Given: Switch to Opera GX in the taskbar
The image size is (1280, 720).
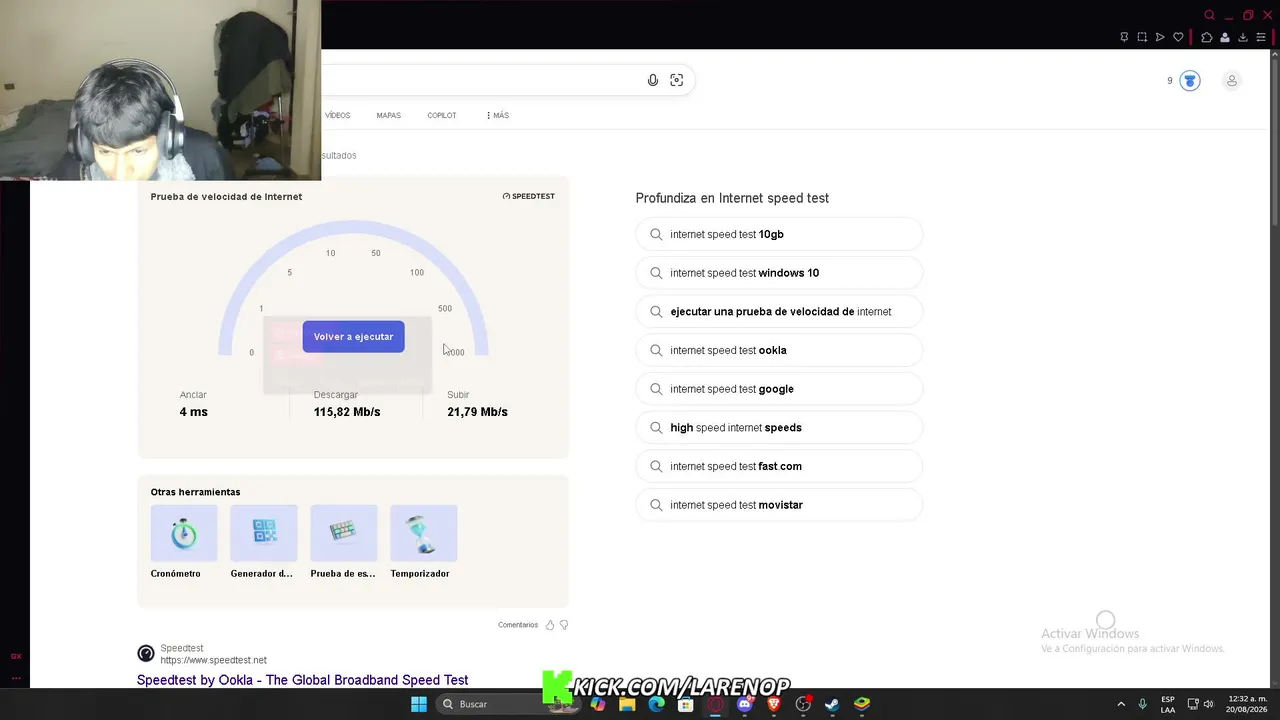Looking at the screenshot, I should (715, 704).
